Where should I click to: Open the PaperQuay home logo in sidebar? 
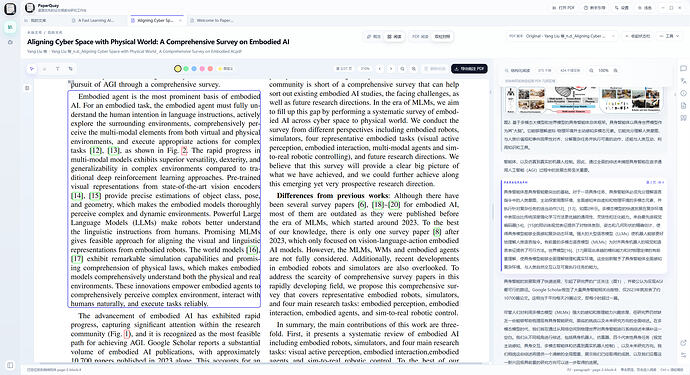click(10, 8)
